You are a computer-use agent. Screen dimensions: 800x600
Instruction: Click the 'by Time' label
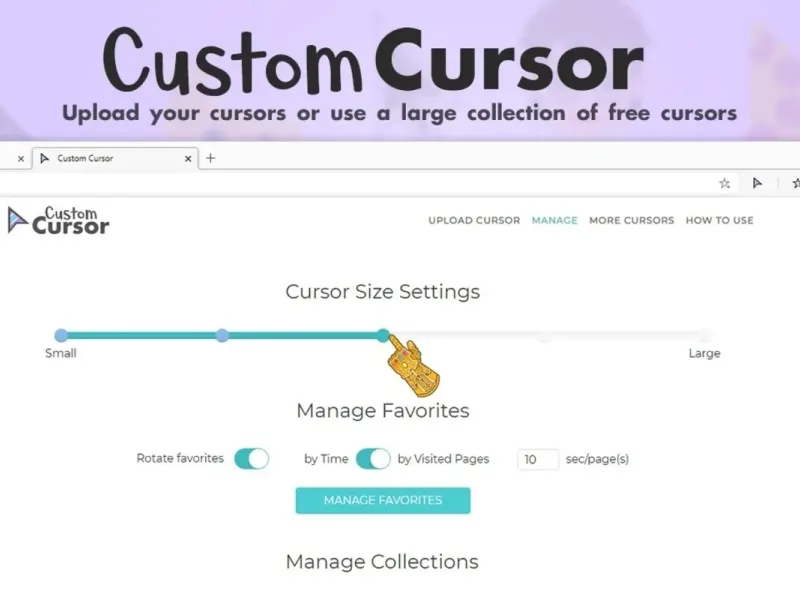[x=326, y=459]
